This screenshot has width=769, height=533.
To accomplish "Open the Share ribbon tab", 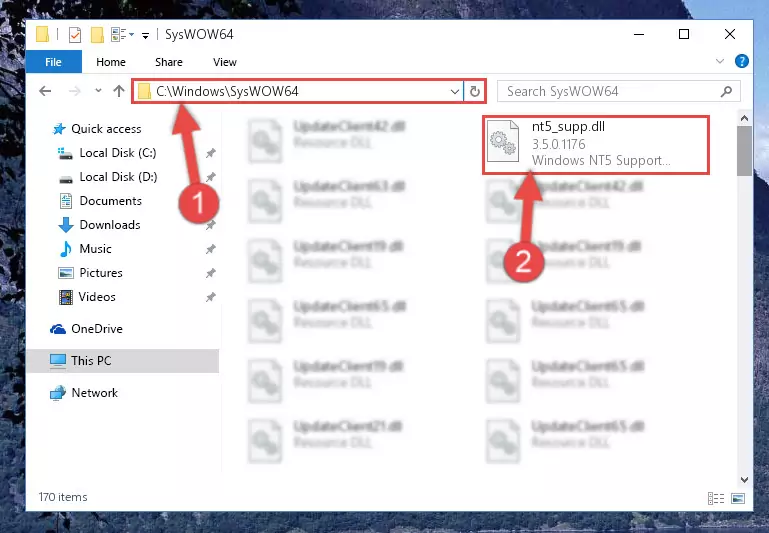I will pyautogui.click(x=169, y=62).
